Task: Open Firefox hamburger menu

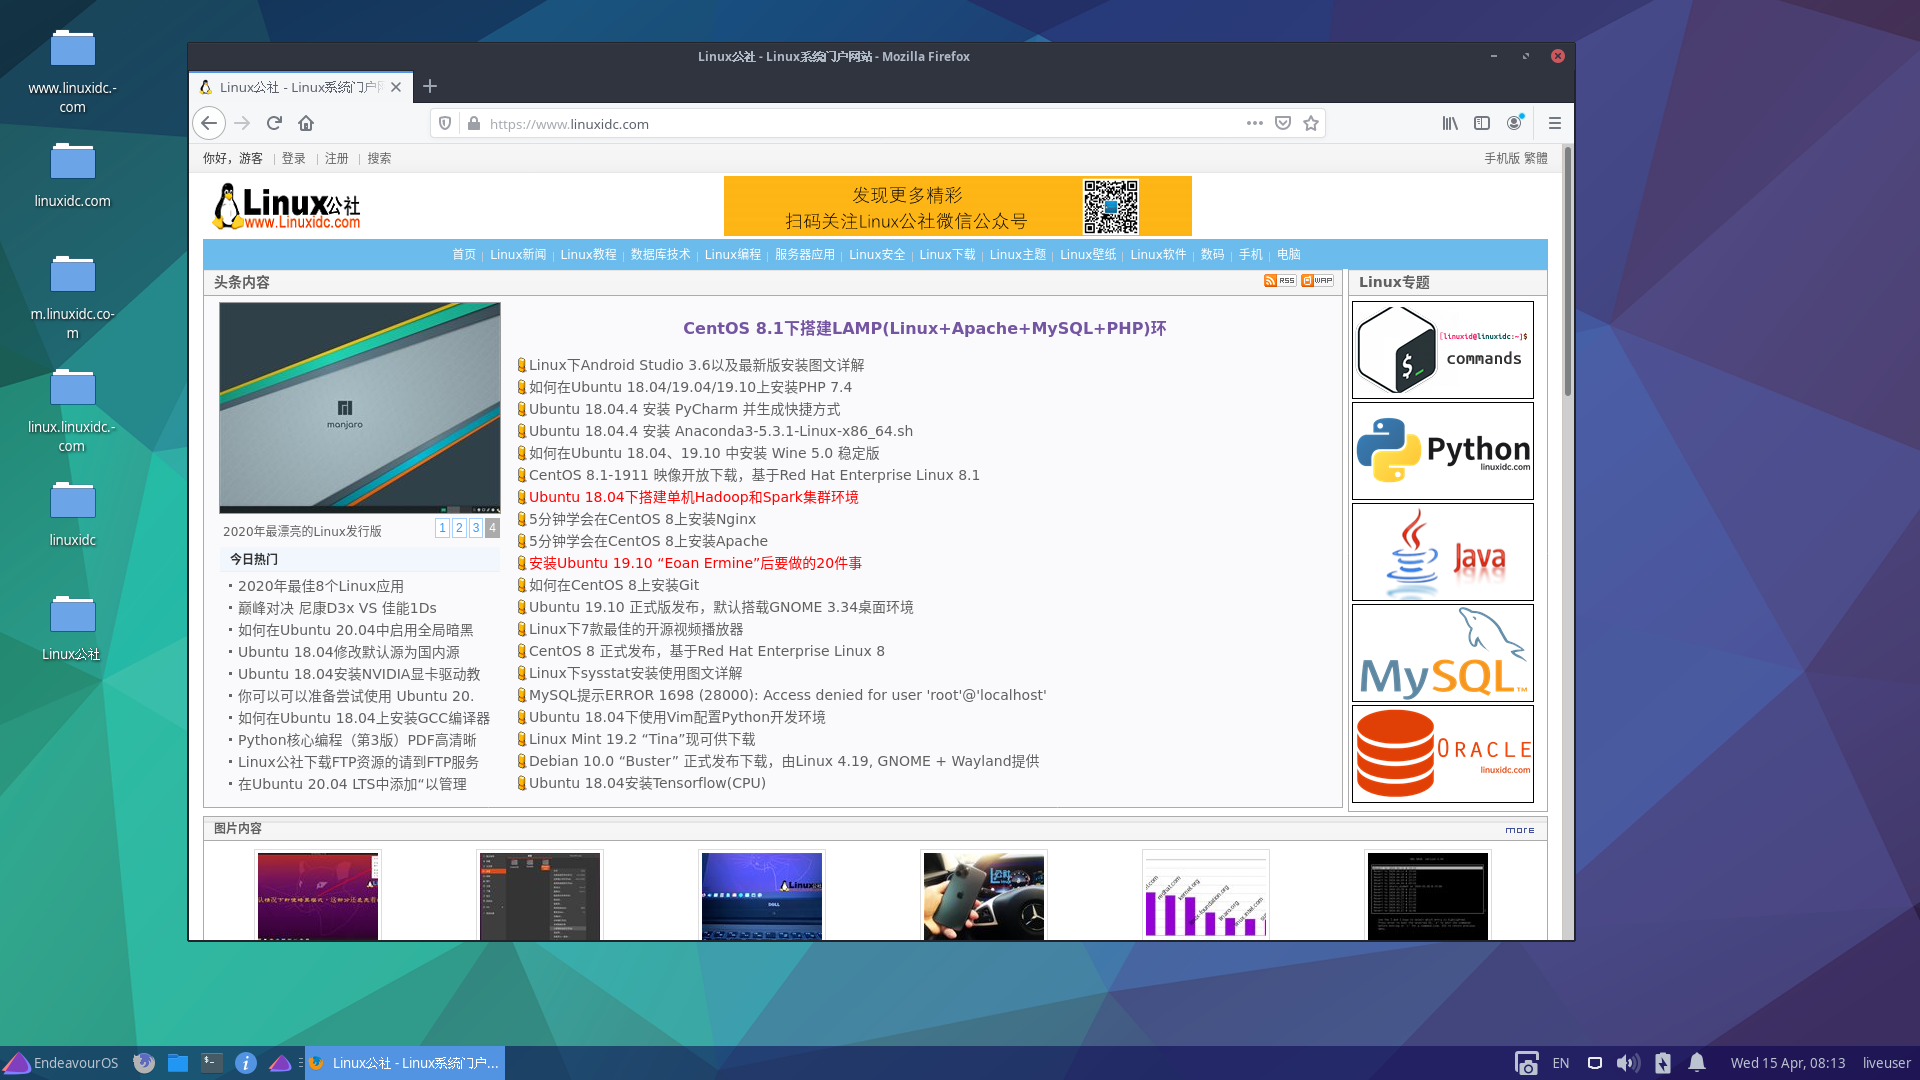Action: tap(1554, 123)
